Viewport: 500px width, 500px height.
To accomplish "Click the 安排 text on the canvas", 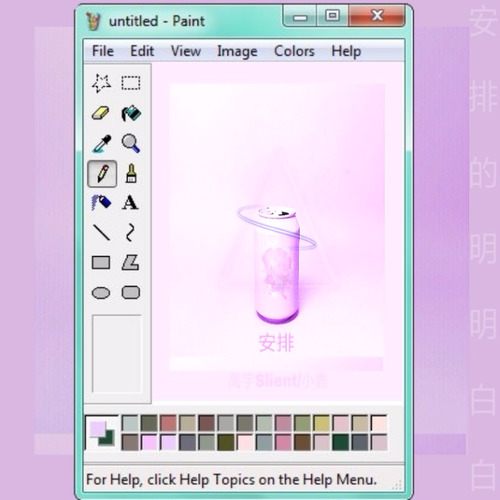I will (x=276, y=343).
